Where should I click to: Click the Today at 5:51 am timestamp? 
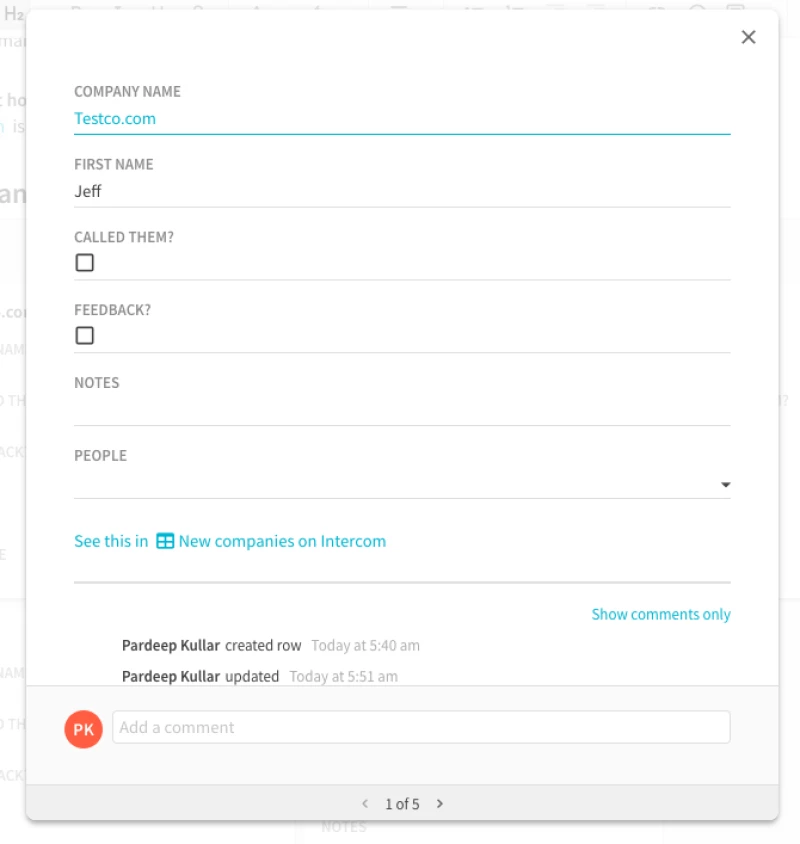(343, 676)
